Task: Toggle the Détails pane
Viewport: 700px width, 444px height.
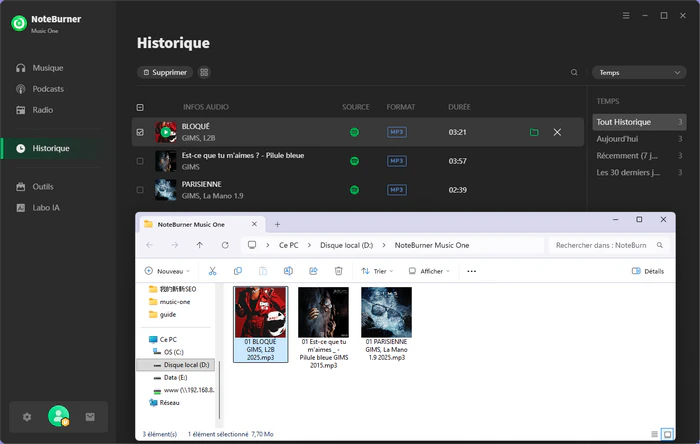Action: (x=648, y=271)
